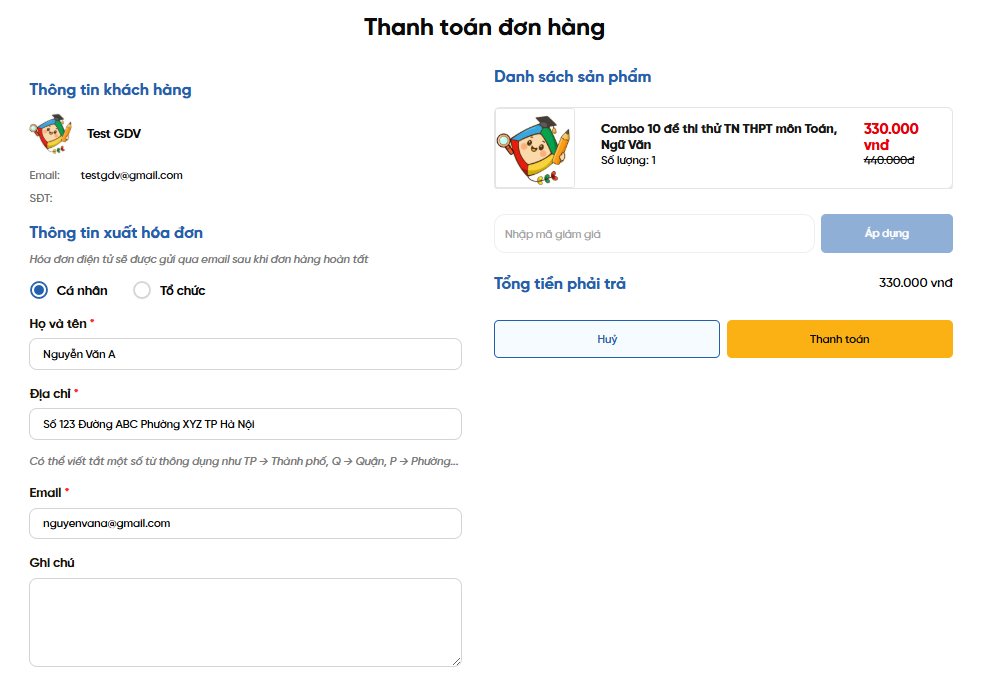Focus the invoice Email input field
The height and width of the screenshot is (690, 1001).
tap(245, 523)
